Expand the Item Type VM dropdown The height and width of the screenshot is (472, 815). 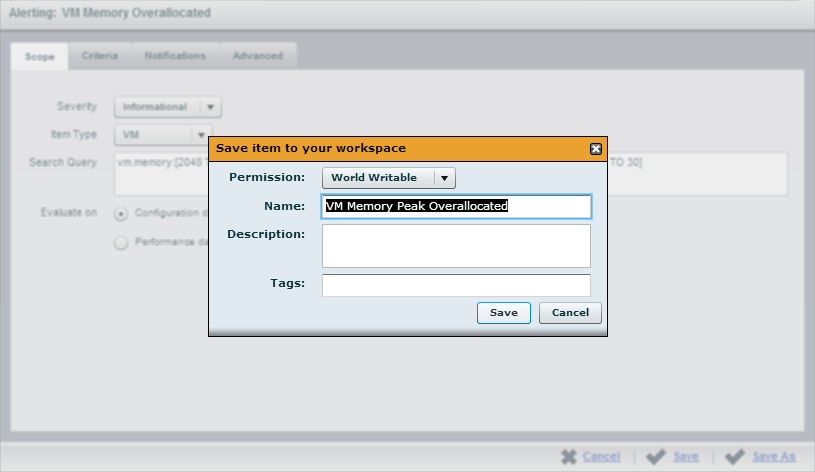click(163, 135)
